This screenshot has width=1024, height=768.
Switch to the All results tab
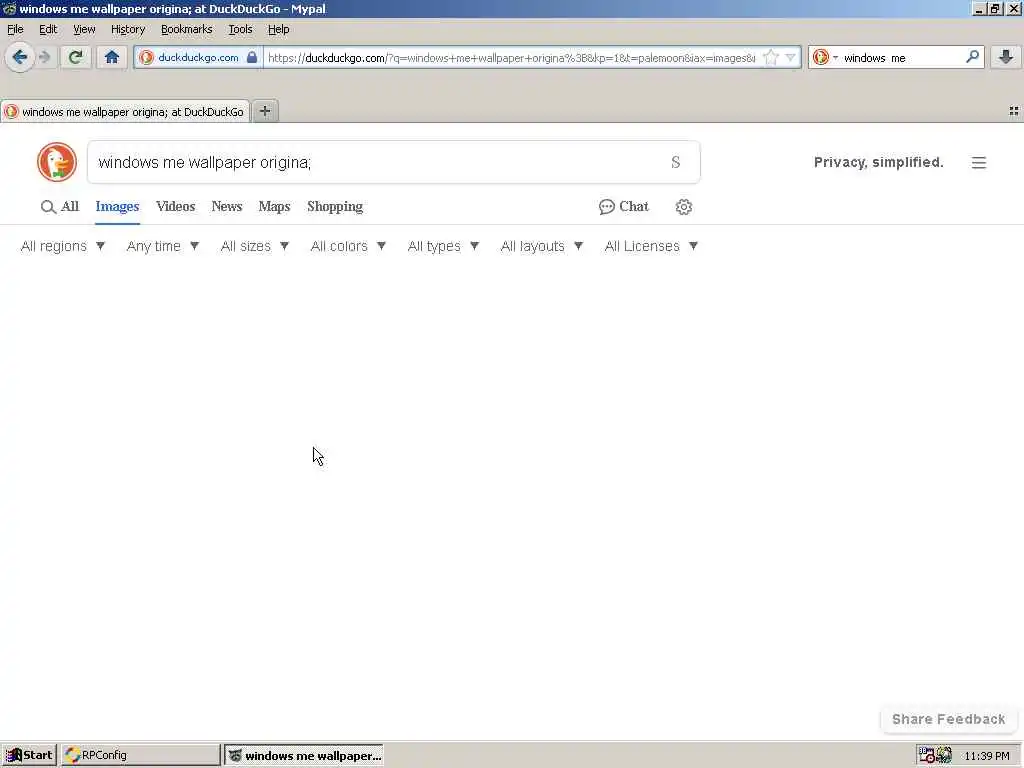pyautogui.click(x=60, y=206)
